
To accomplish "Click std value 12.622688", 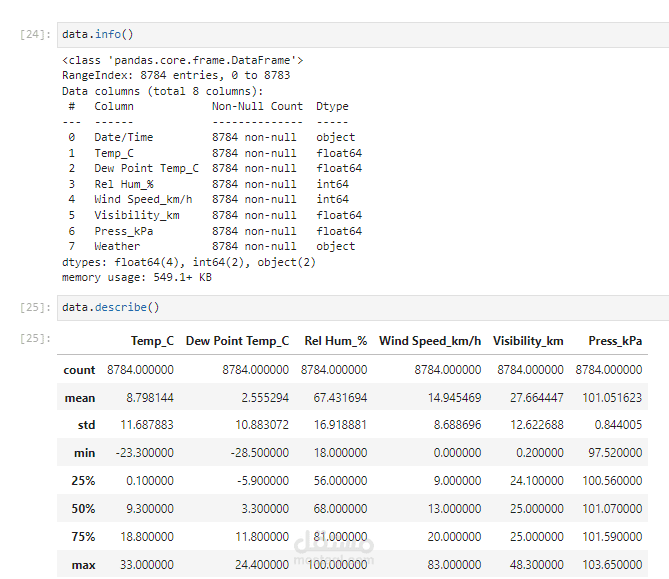I will 537,425.
